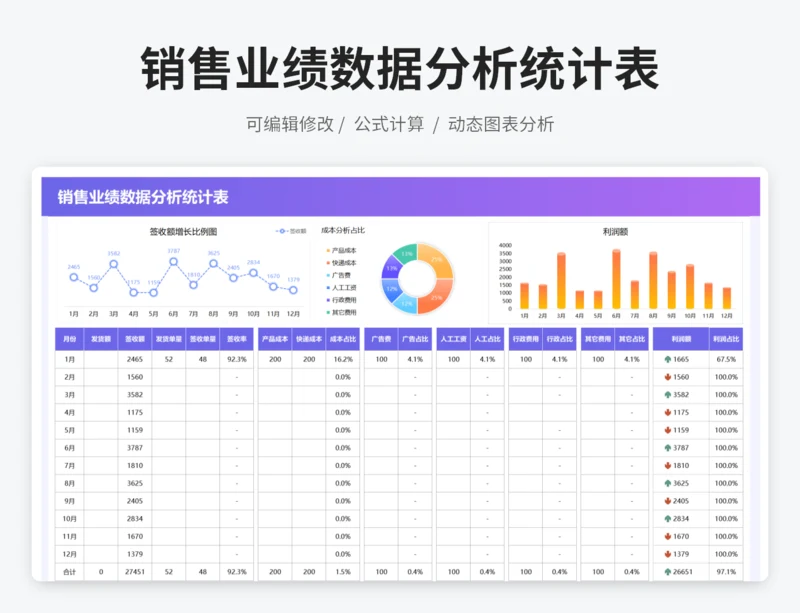Screen dimensions: 800x613
Task: Click the 其它费用 legend entry
Action: (341, 312)
